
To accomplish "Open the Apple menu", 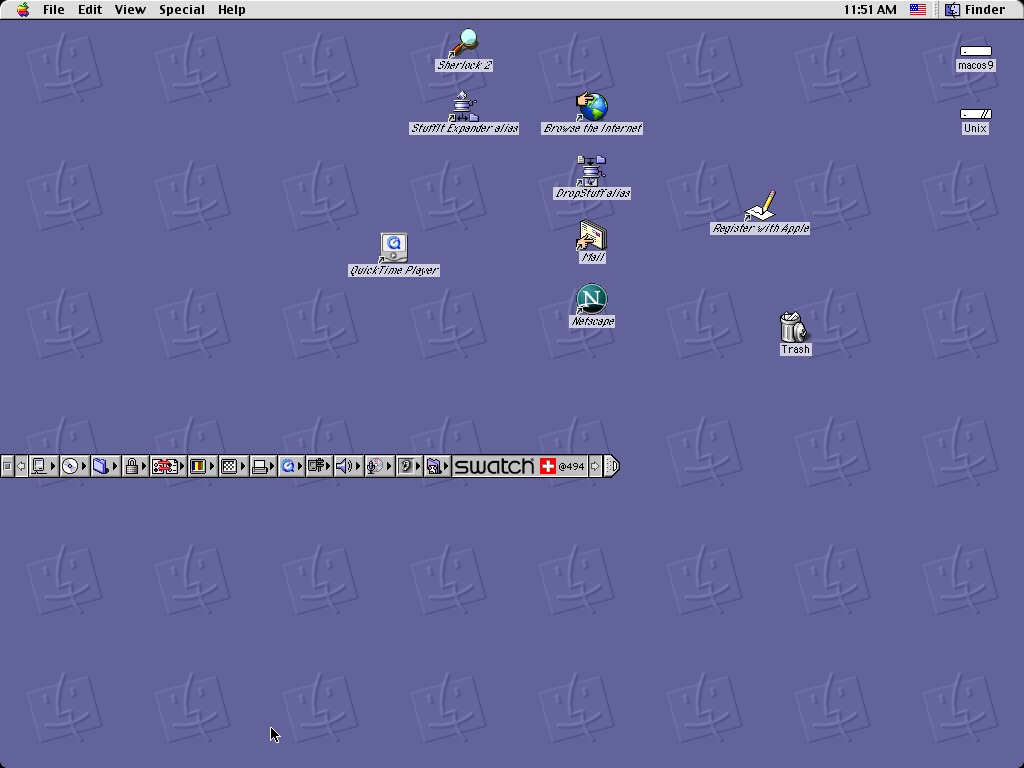I will pyautogui.click(x=23, y=9).
